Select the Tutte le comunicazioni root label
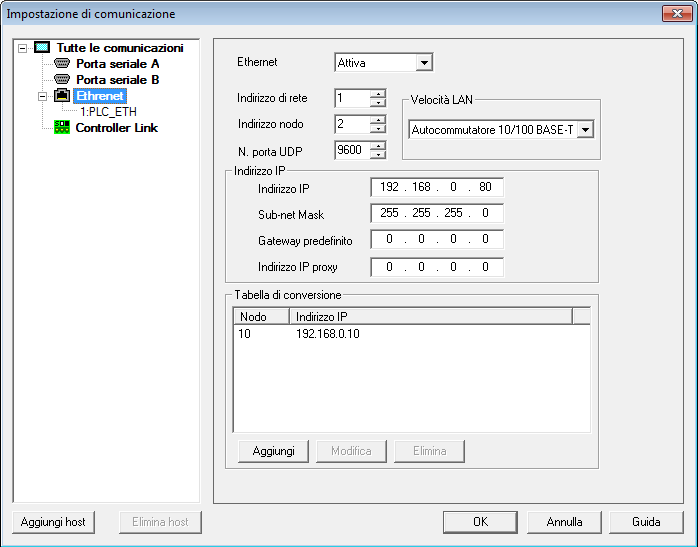The width and height of the screenshot is (698, 547). point(120,48)
